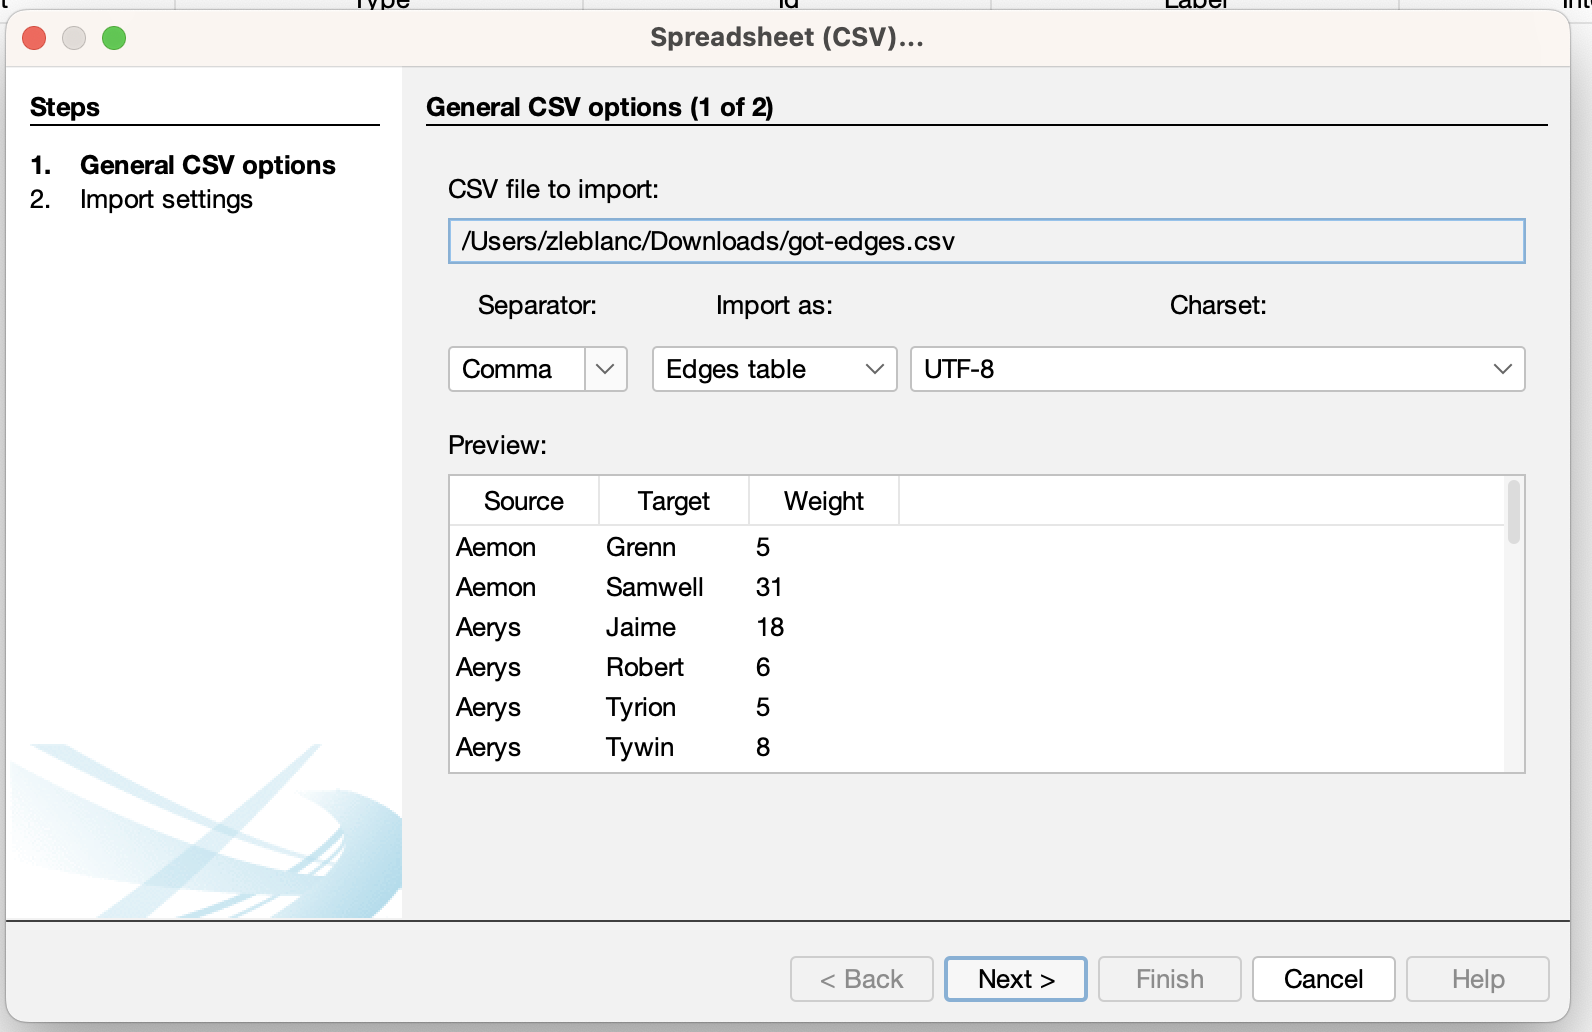Click the Import settings step
The height and width of the screenshot is (1032, 1592).
(x=166, y=199)
